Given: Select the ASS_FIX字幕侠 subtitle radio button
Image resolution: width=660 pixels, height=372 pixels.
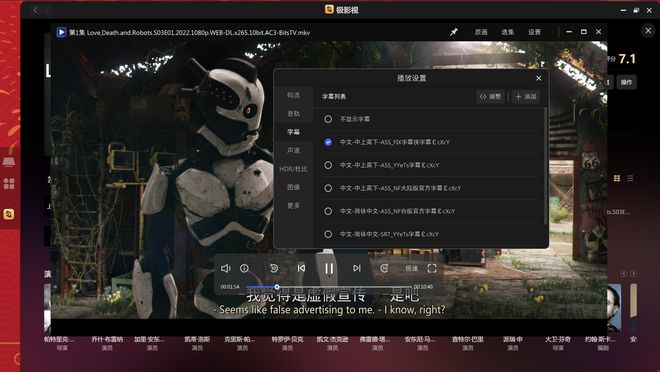Looking at the screenshot, I should 328,142.
